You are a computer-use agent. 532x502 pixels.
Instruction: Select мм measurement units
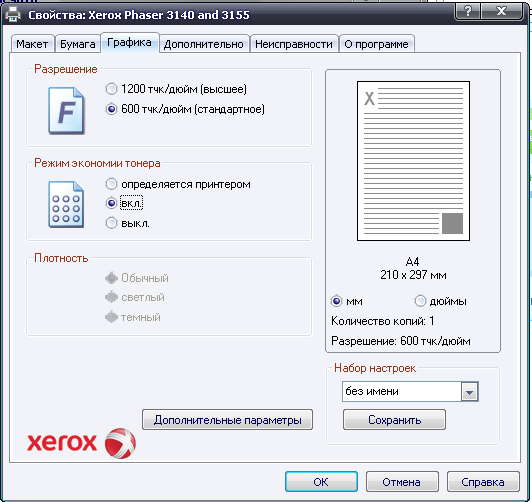[x=336, y=301]
